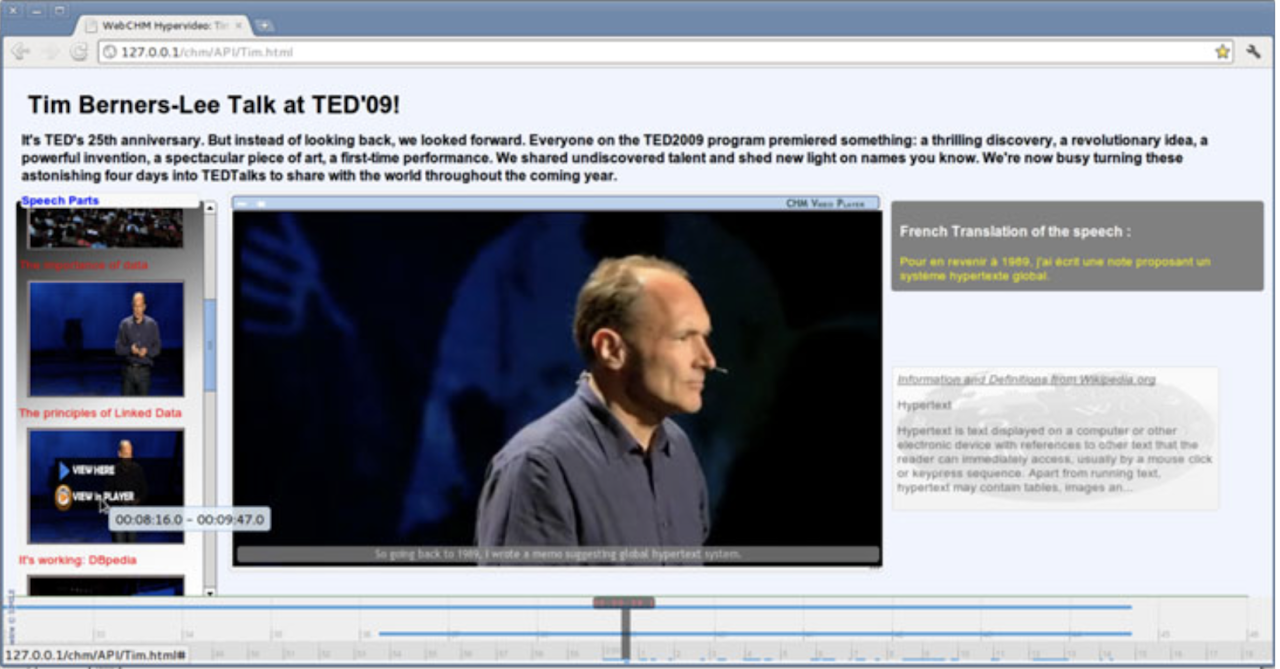
Task: Click the Hypertext definition heading
Action: tap(924, 405)
